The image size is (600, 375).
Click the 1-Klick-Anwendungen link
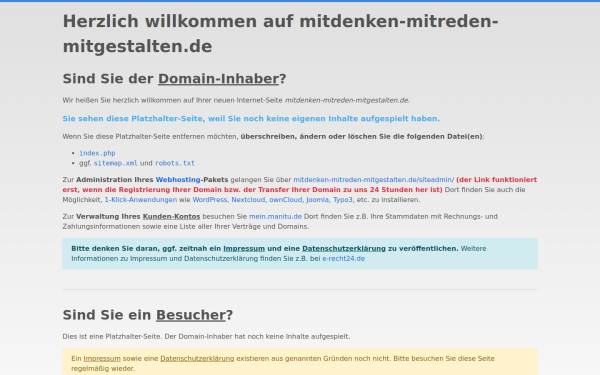[141, 200]
